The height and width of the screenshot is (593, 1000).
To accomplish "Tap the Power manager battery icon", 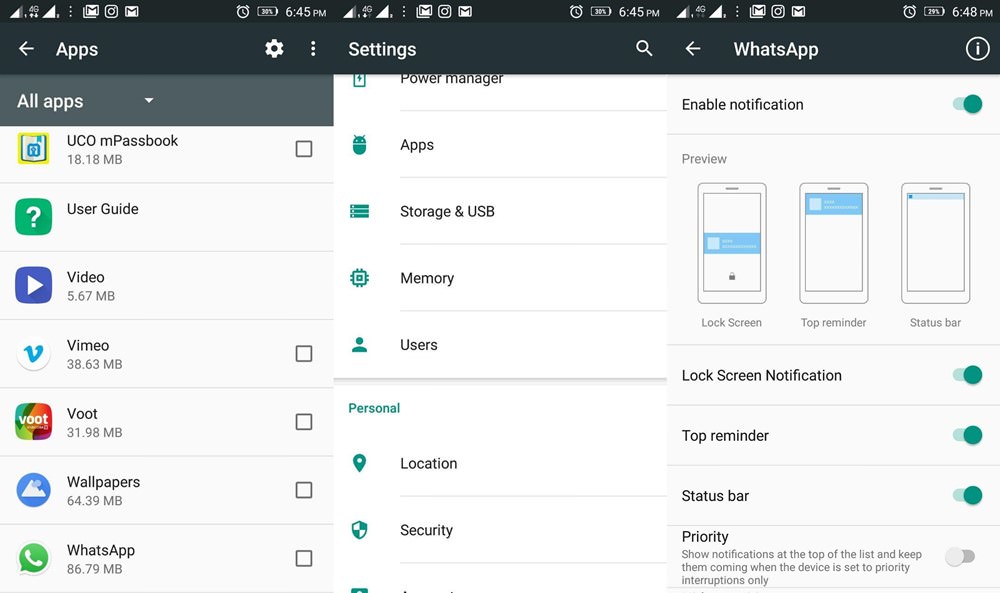I will [360, 80].
